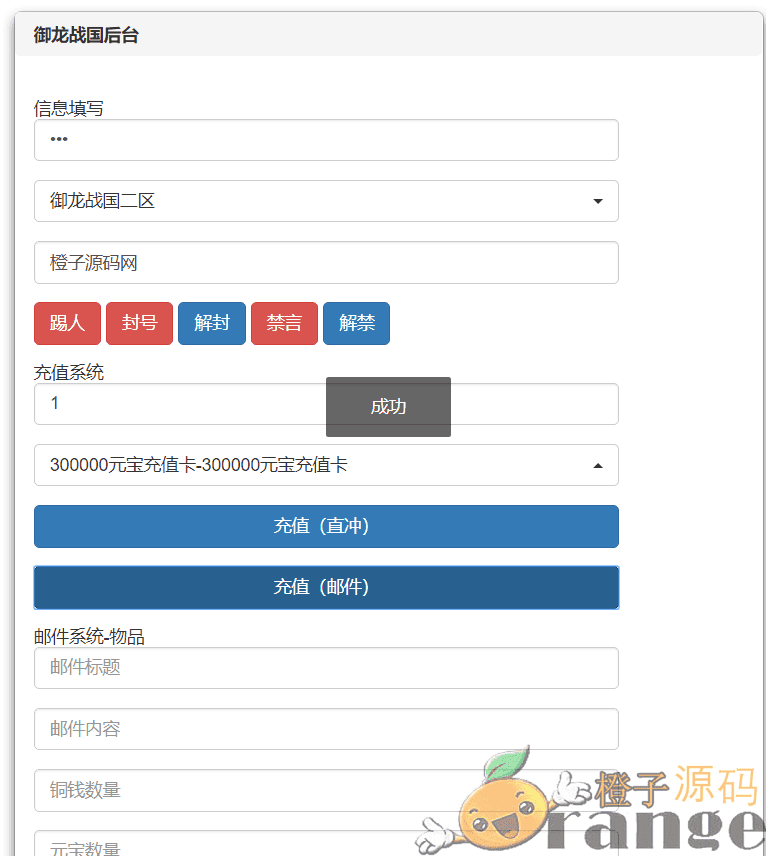Click the 邮件系统-物品 section label
The image size is (766, 856).
click(89, 637)
